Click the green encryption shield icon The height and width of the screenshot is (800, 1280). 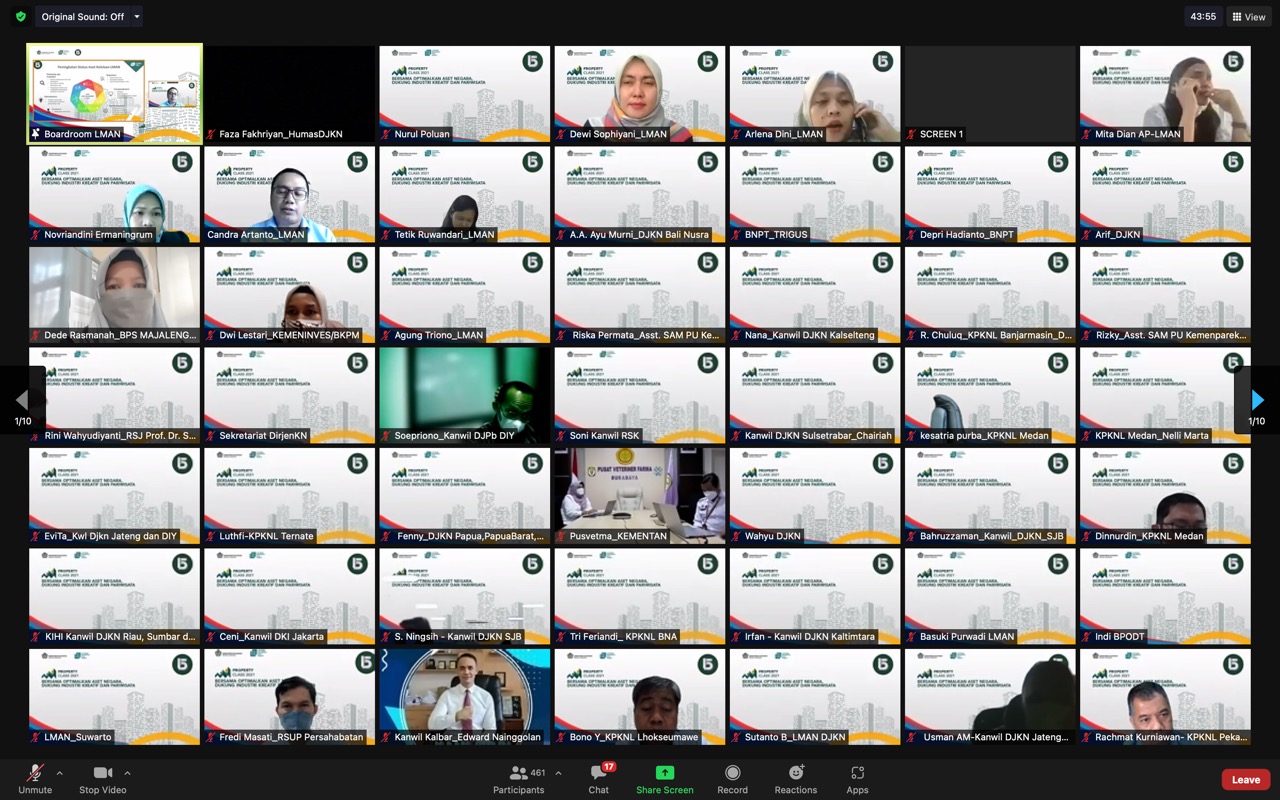click(x=20, y=17)
